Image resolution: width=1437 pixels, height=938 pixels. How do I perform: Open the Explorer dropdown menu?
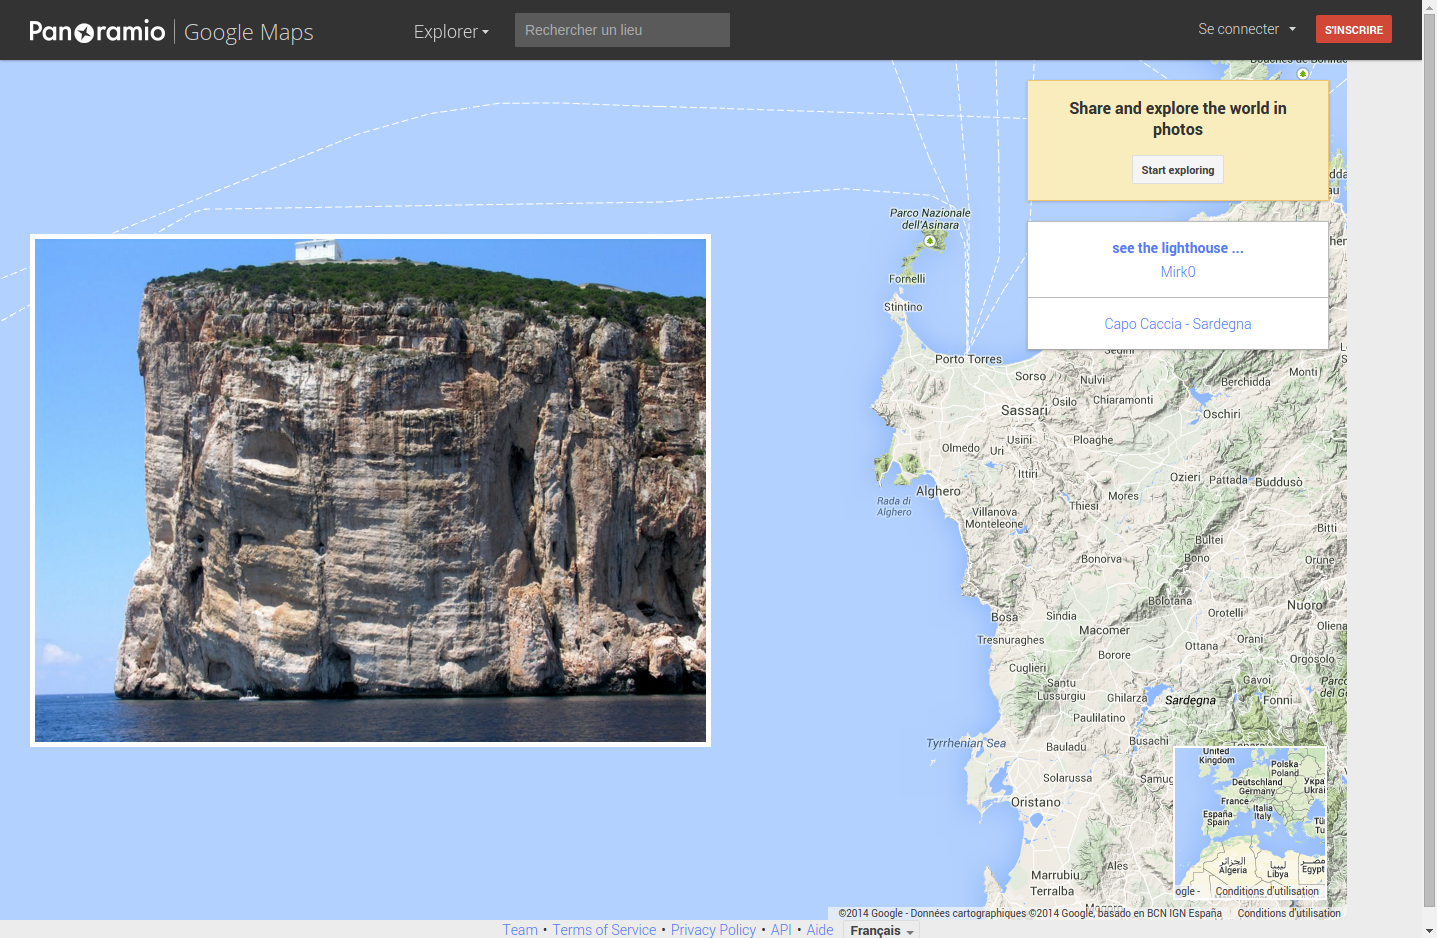point(451,31)
